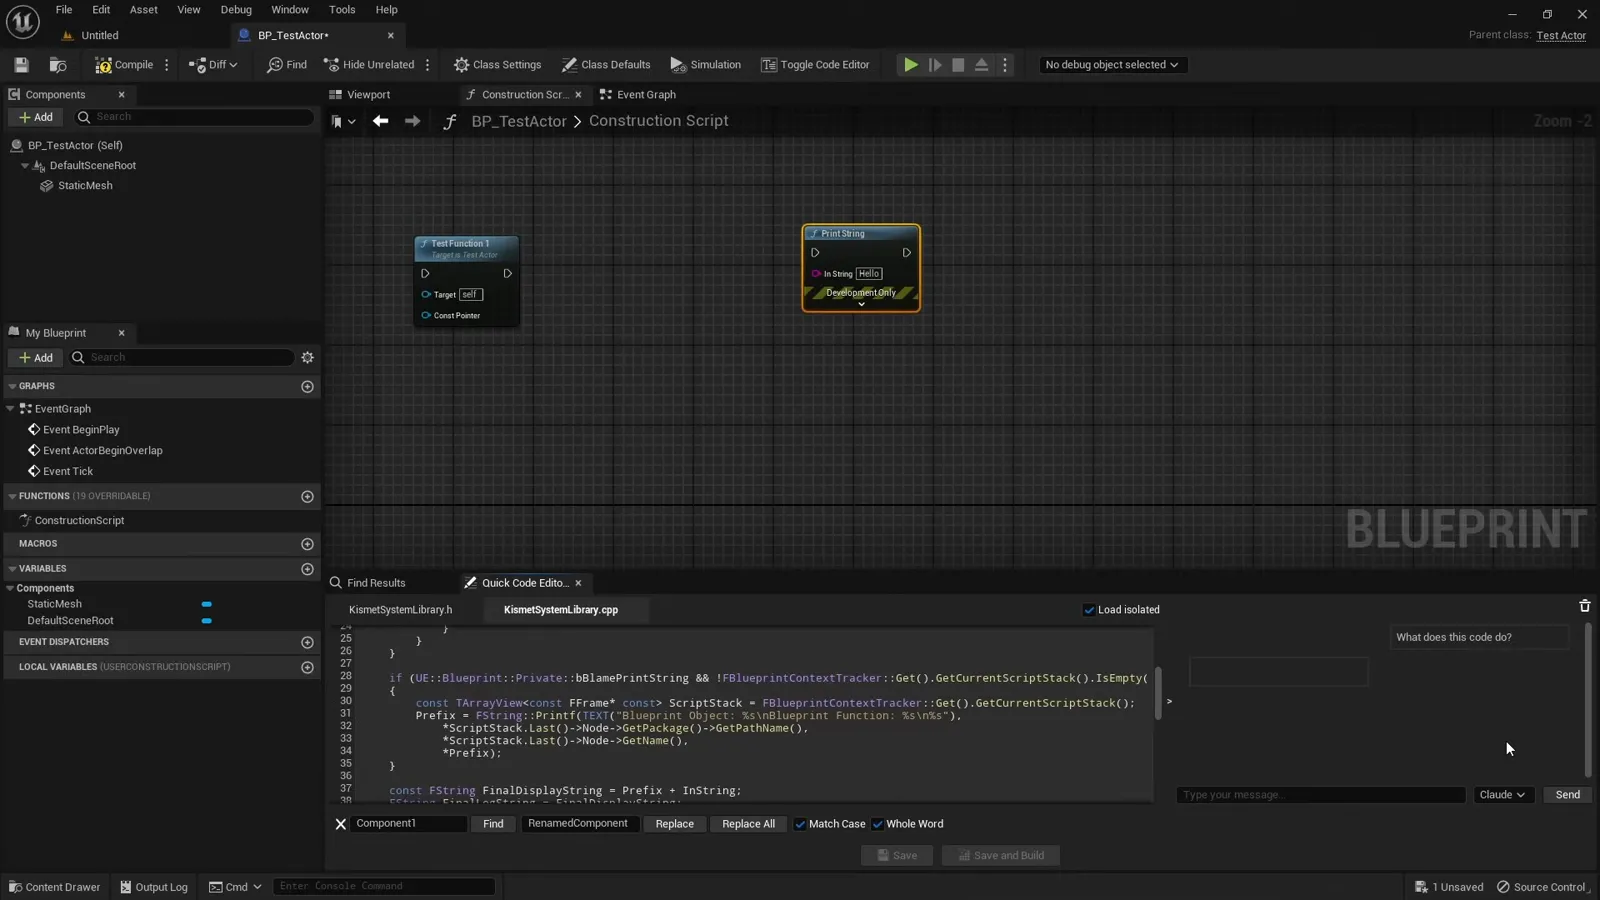
Task: Open the Tools menu
Action: pyautogui.click(x=342, y=10)
